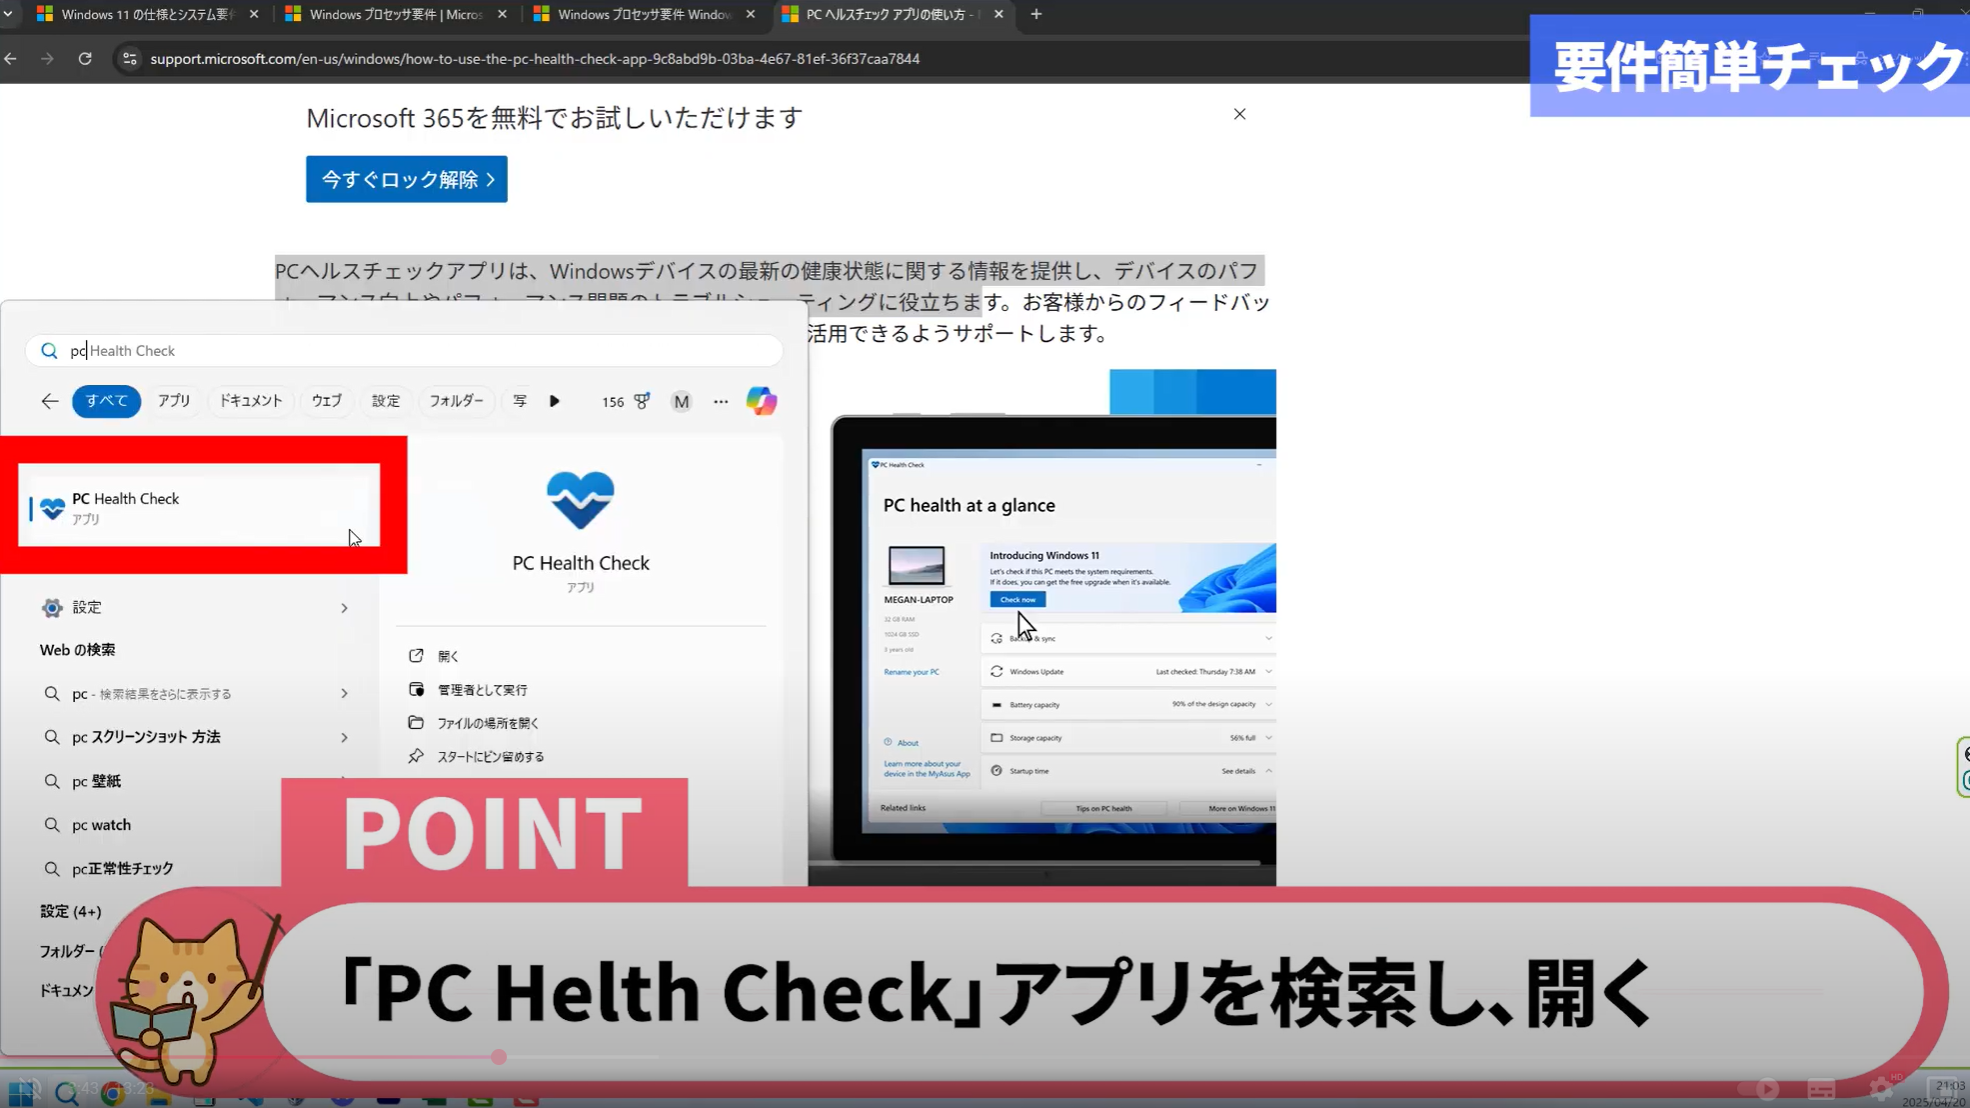Open a new browser tab with plus
The width and height of the screenshot is (1970, 1108).
pos(1036,14)
